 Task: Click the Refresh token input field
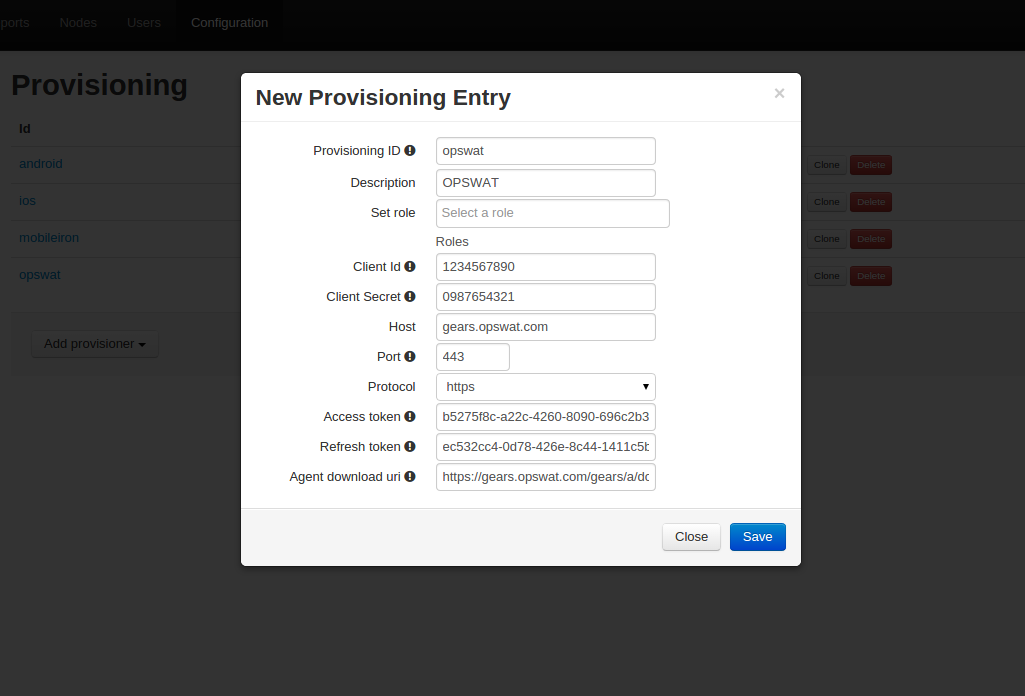[x=546, y=448]
